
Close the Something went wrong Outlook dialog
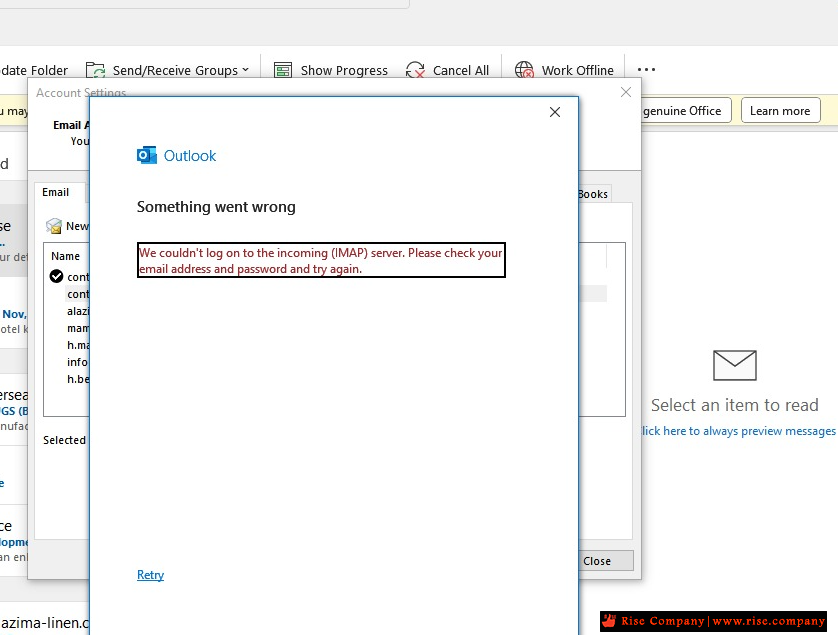555,112
